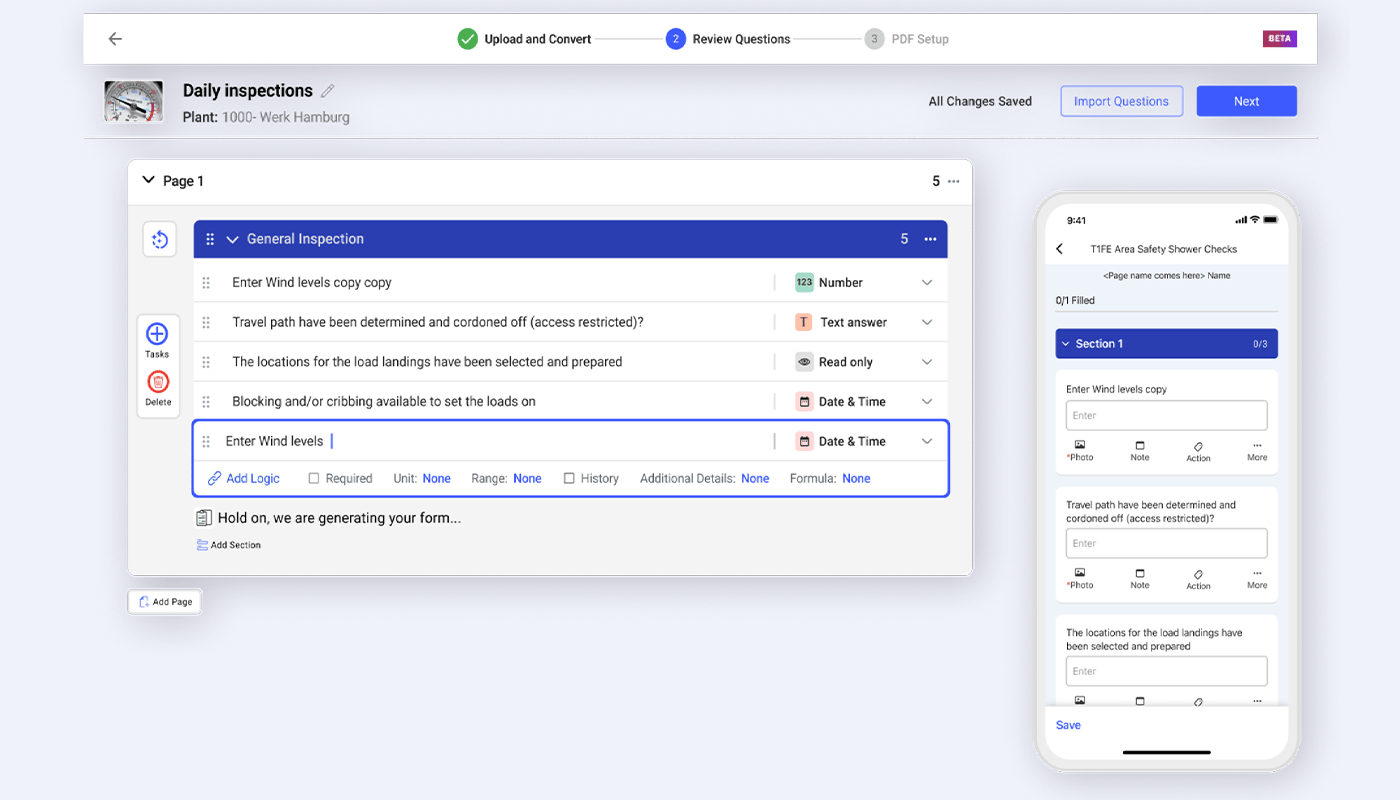
Task: Open the Page 1 three-dot menu
Action: pos(953,181)
